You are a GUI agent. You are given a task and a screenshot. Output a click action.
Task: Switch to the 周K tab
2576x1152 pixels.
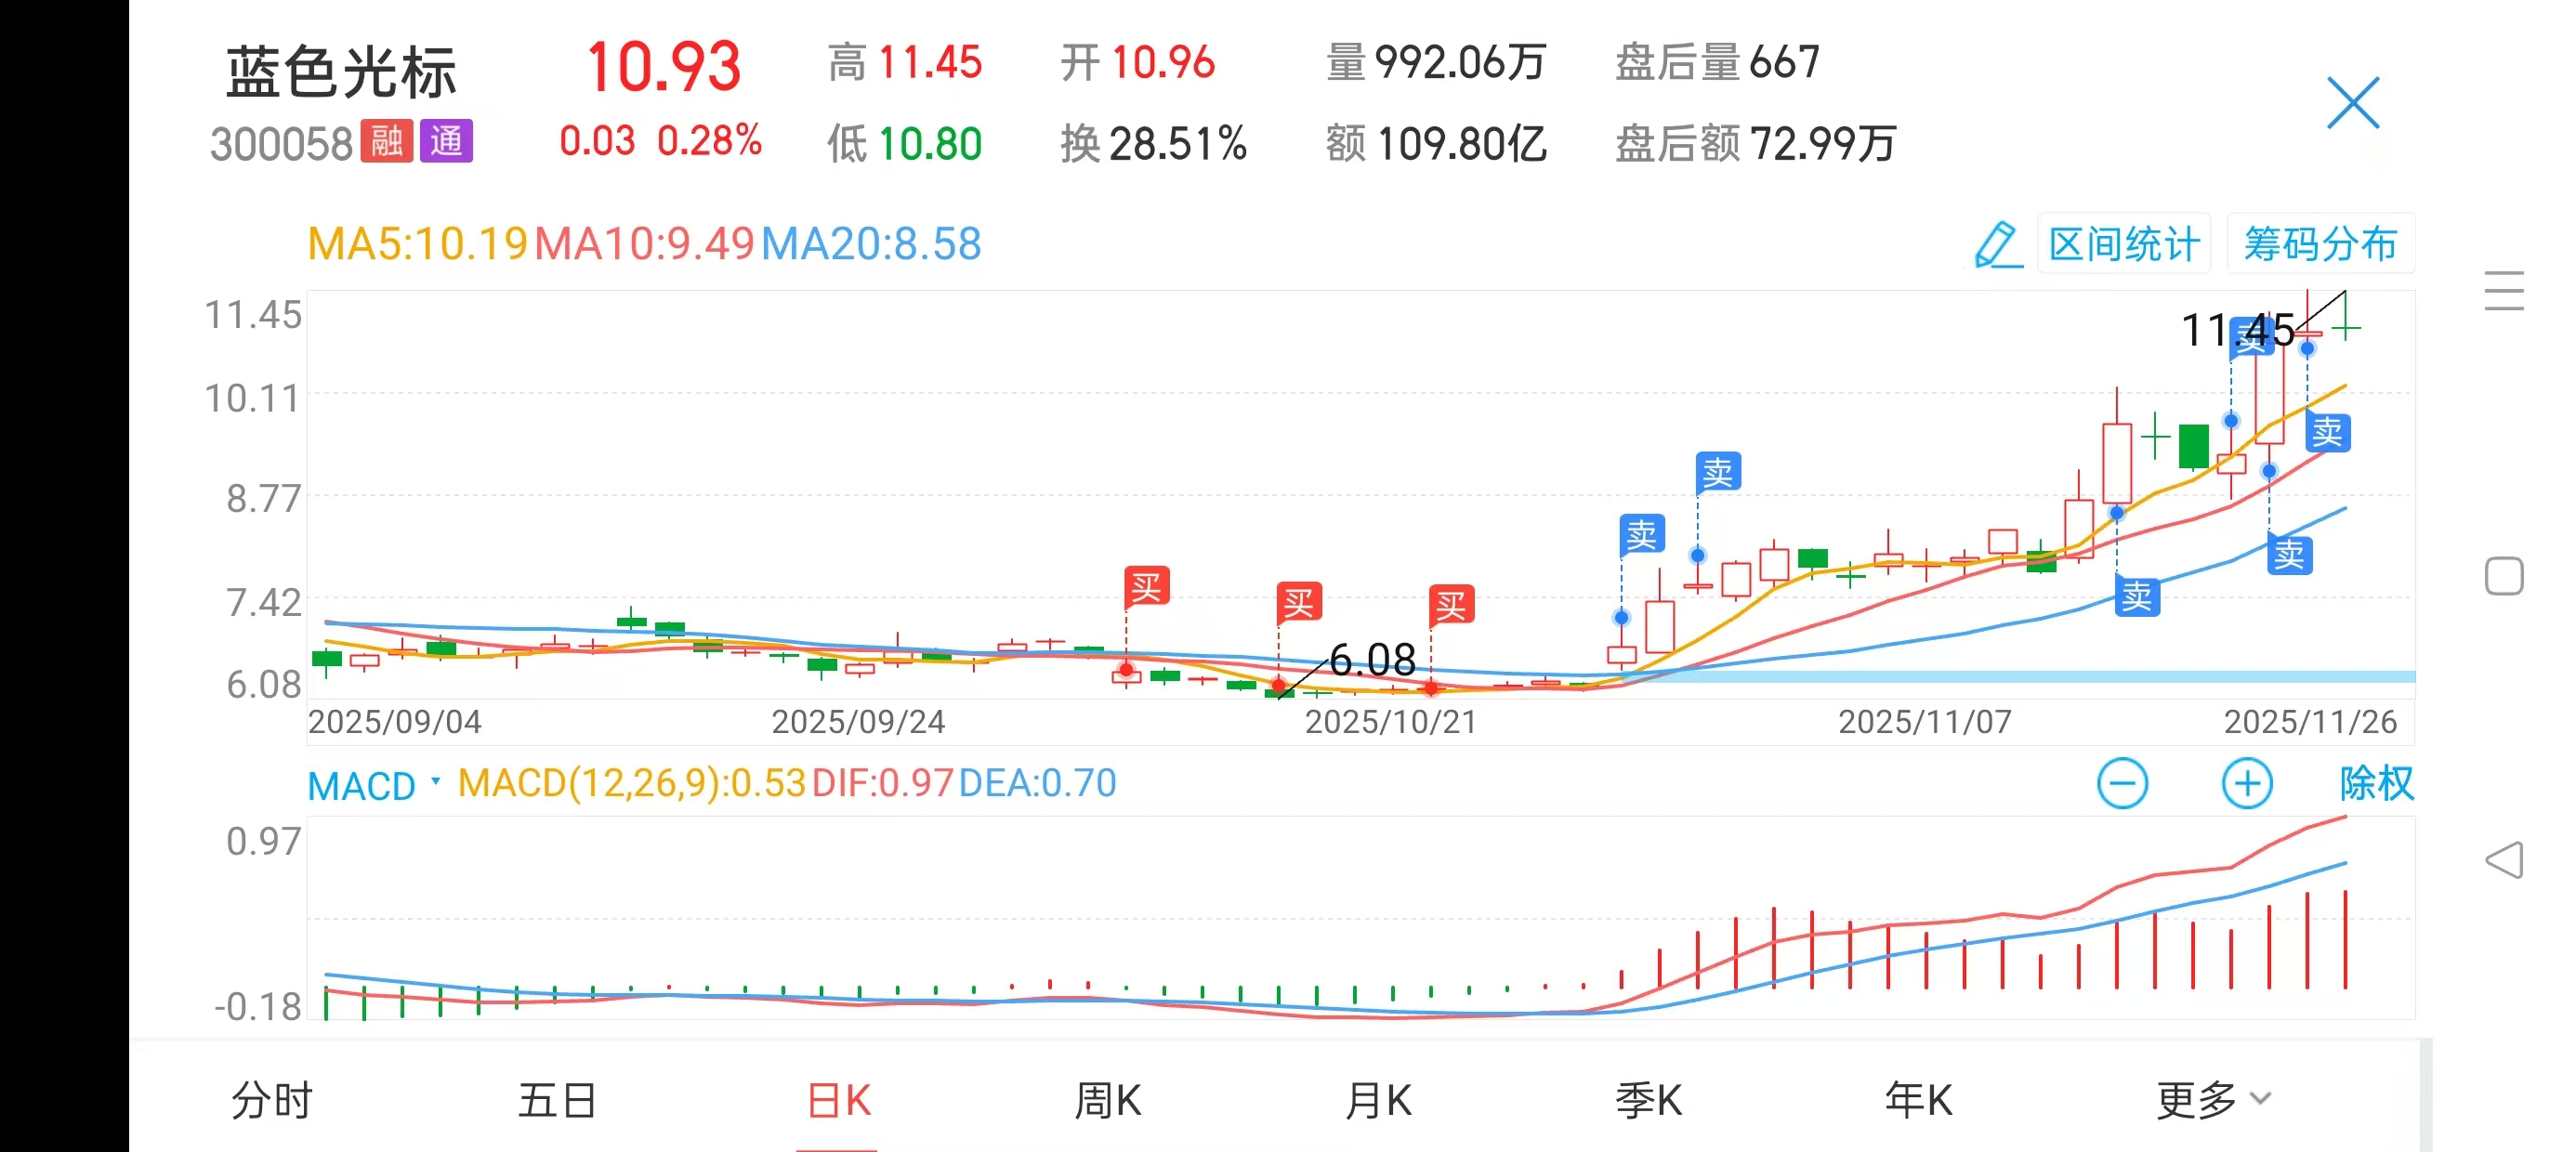(x=1107, y=1100)
